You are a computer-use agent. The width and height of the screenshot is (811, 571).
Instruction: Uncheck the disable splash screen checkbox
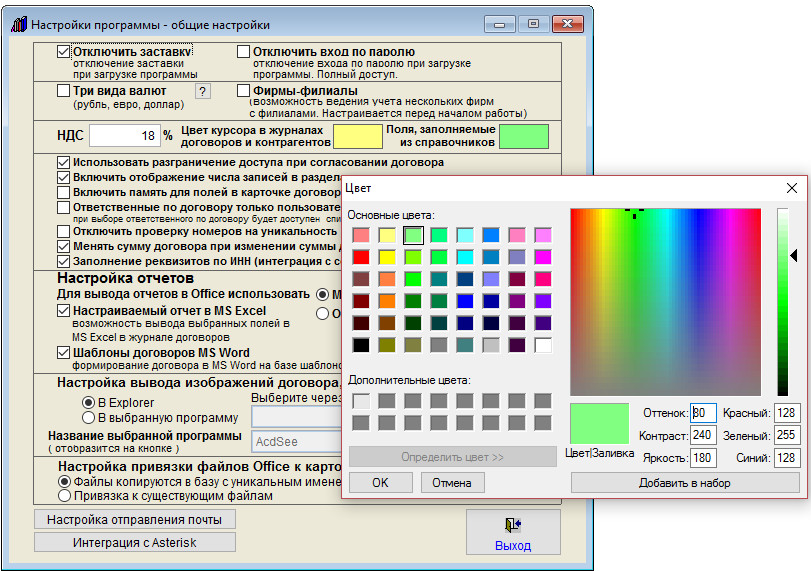click(x=64, y=51)
